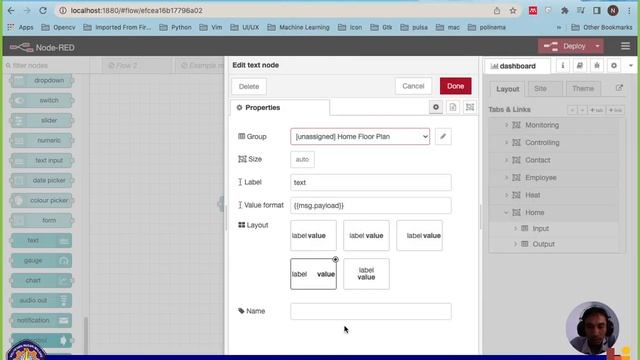Select the Properties tab in the editor
This screenshot has width=640, height=360.
280,107
